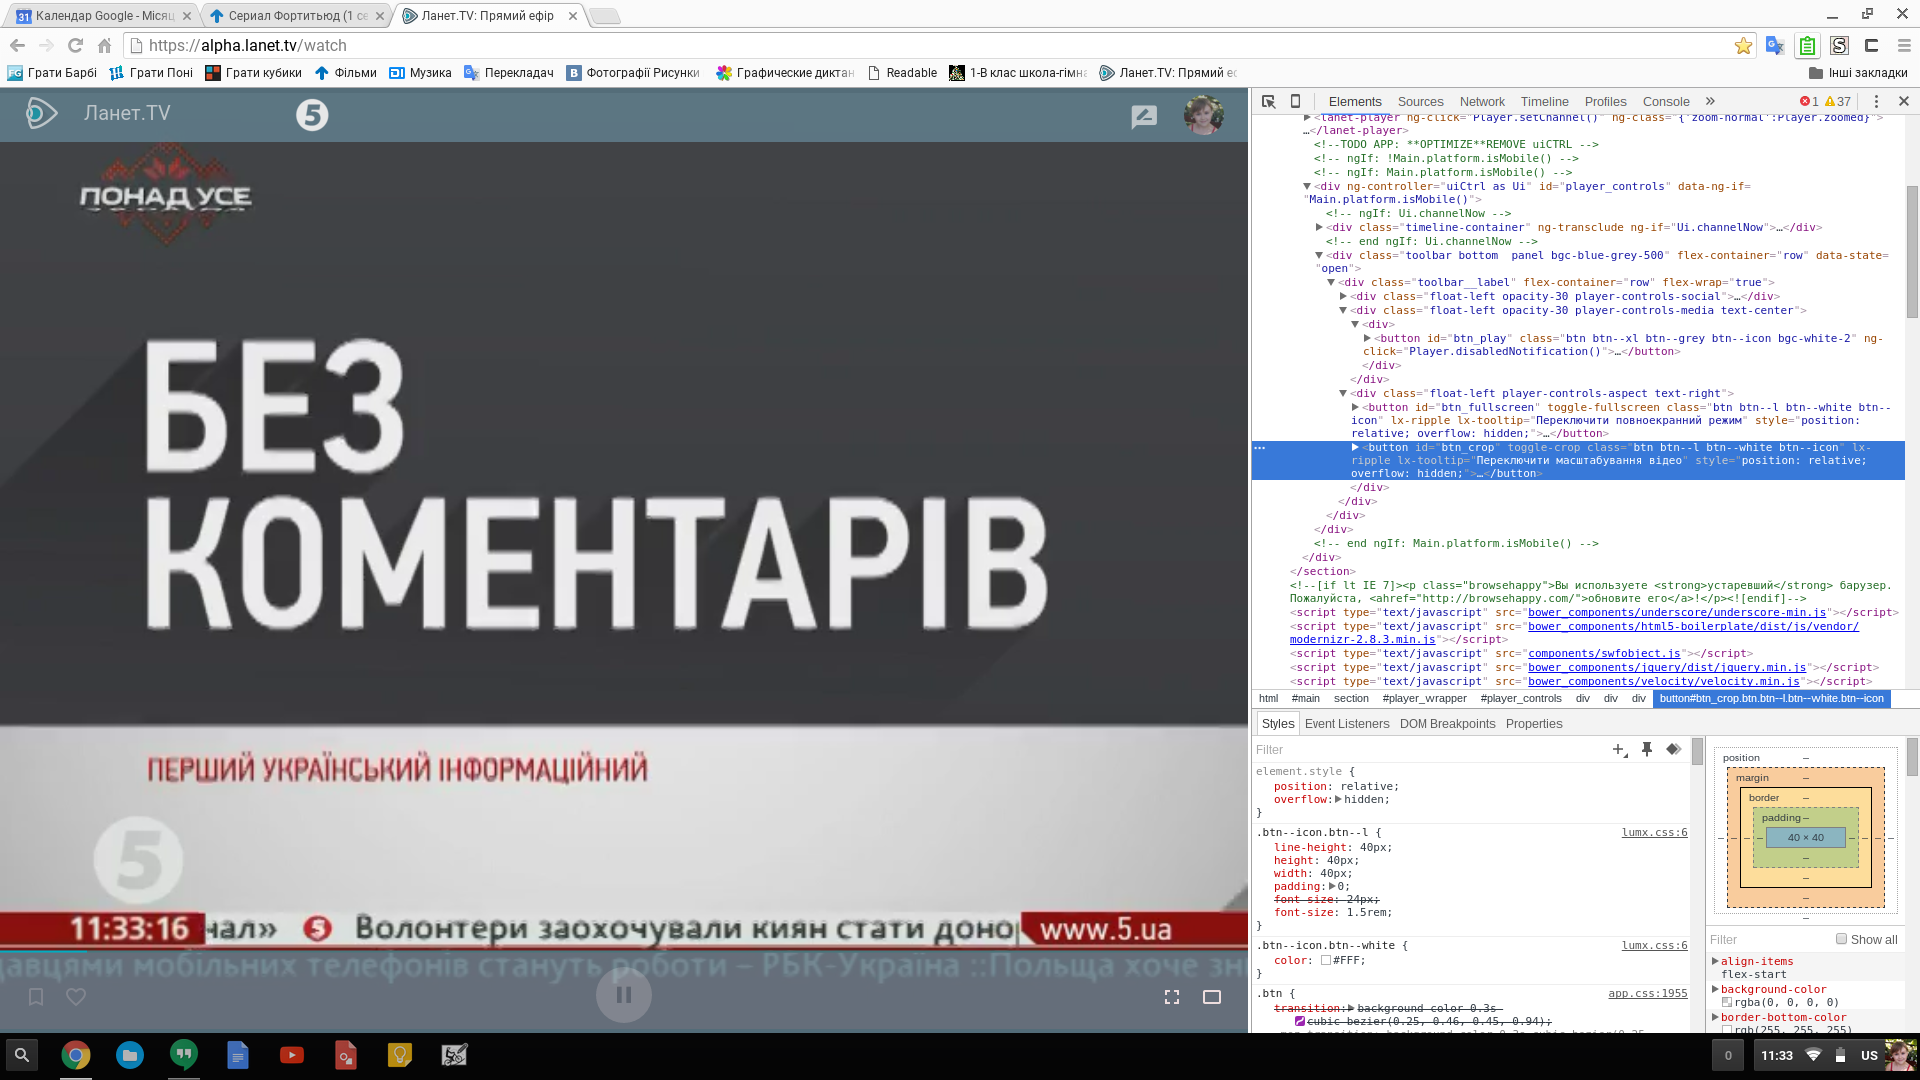
Task: Switch to the Network tab
Action: [x=1481, y=101]
